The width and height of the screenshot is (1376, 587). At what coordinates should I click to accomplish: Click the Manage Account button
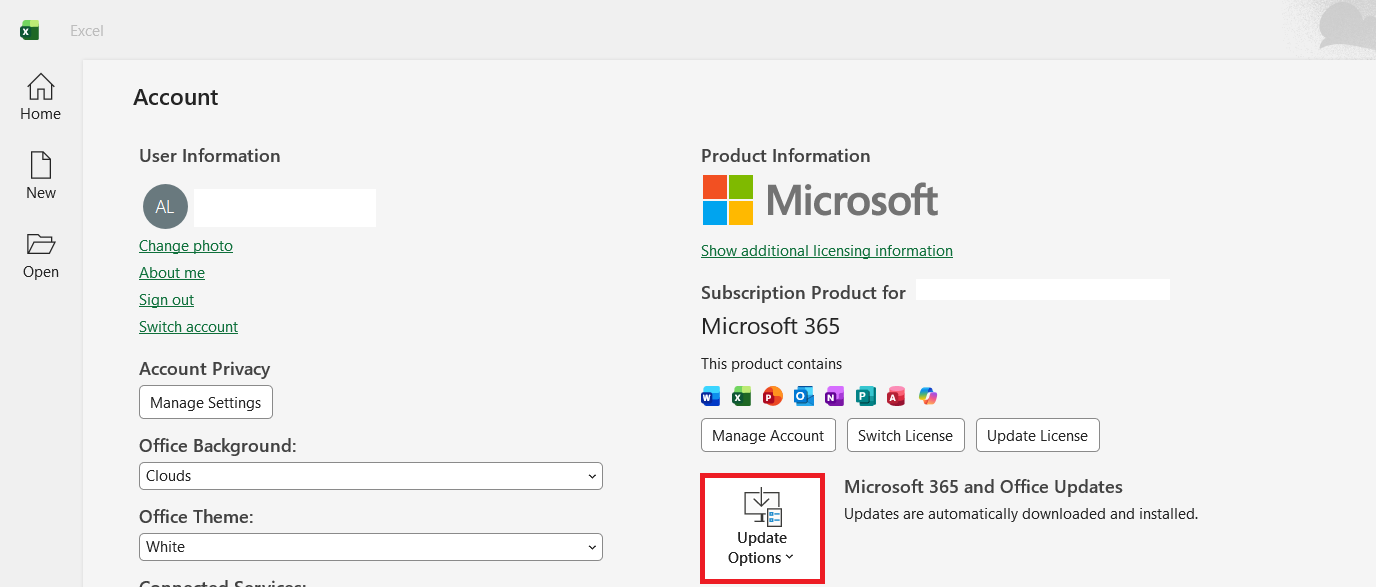[x=768, y=435]
